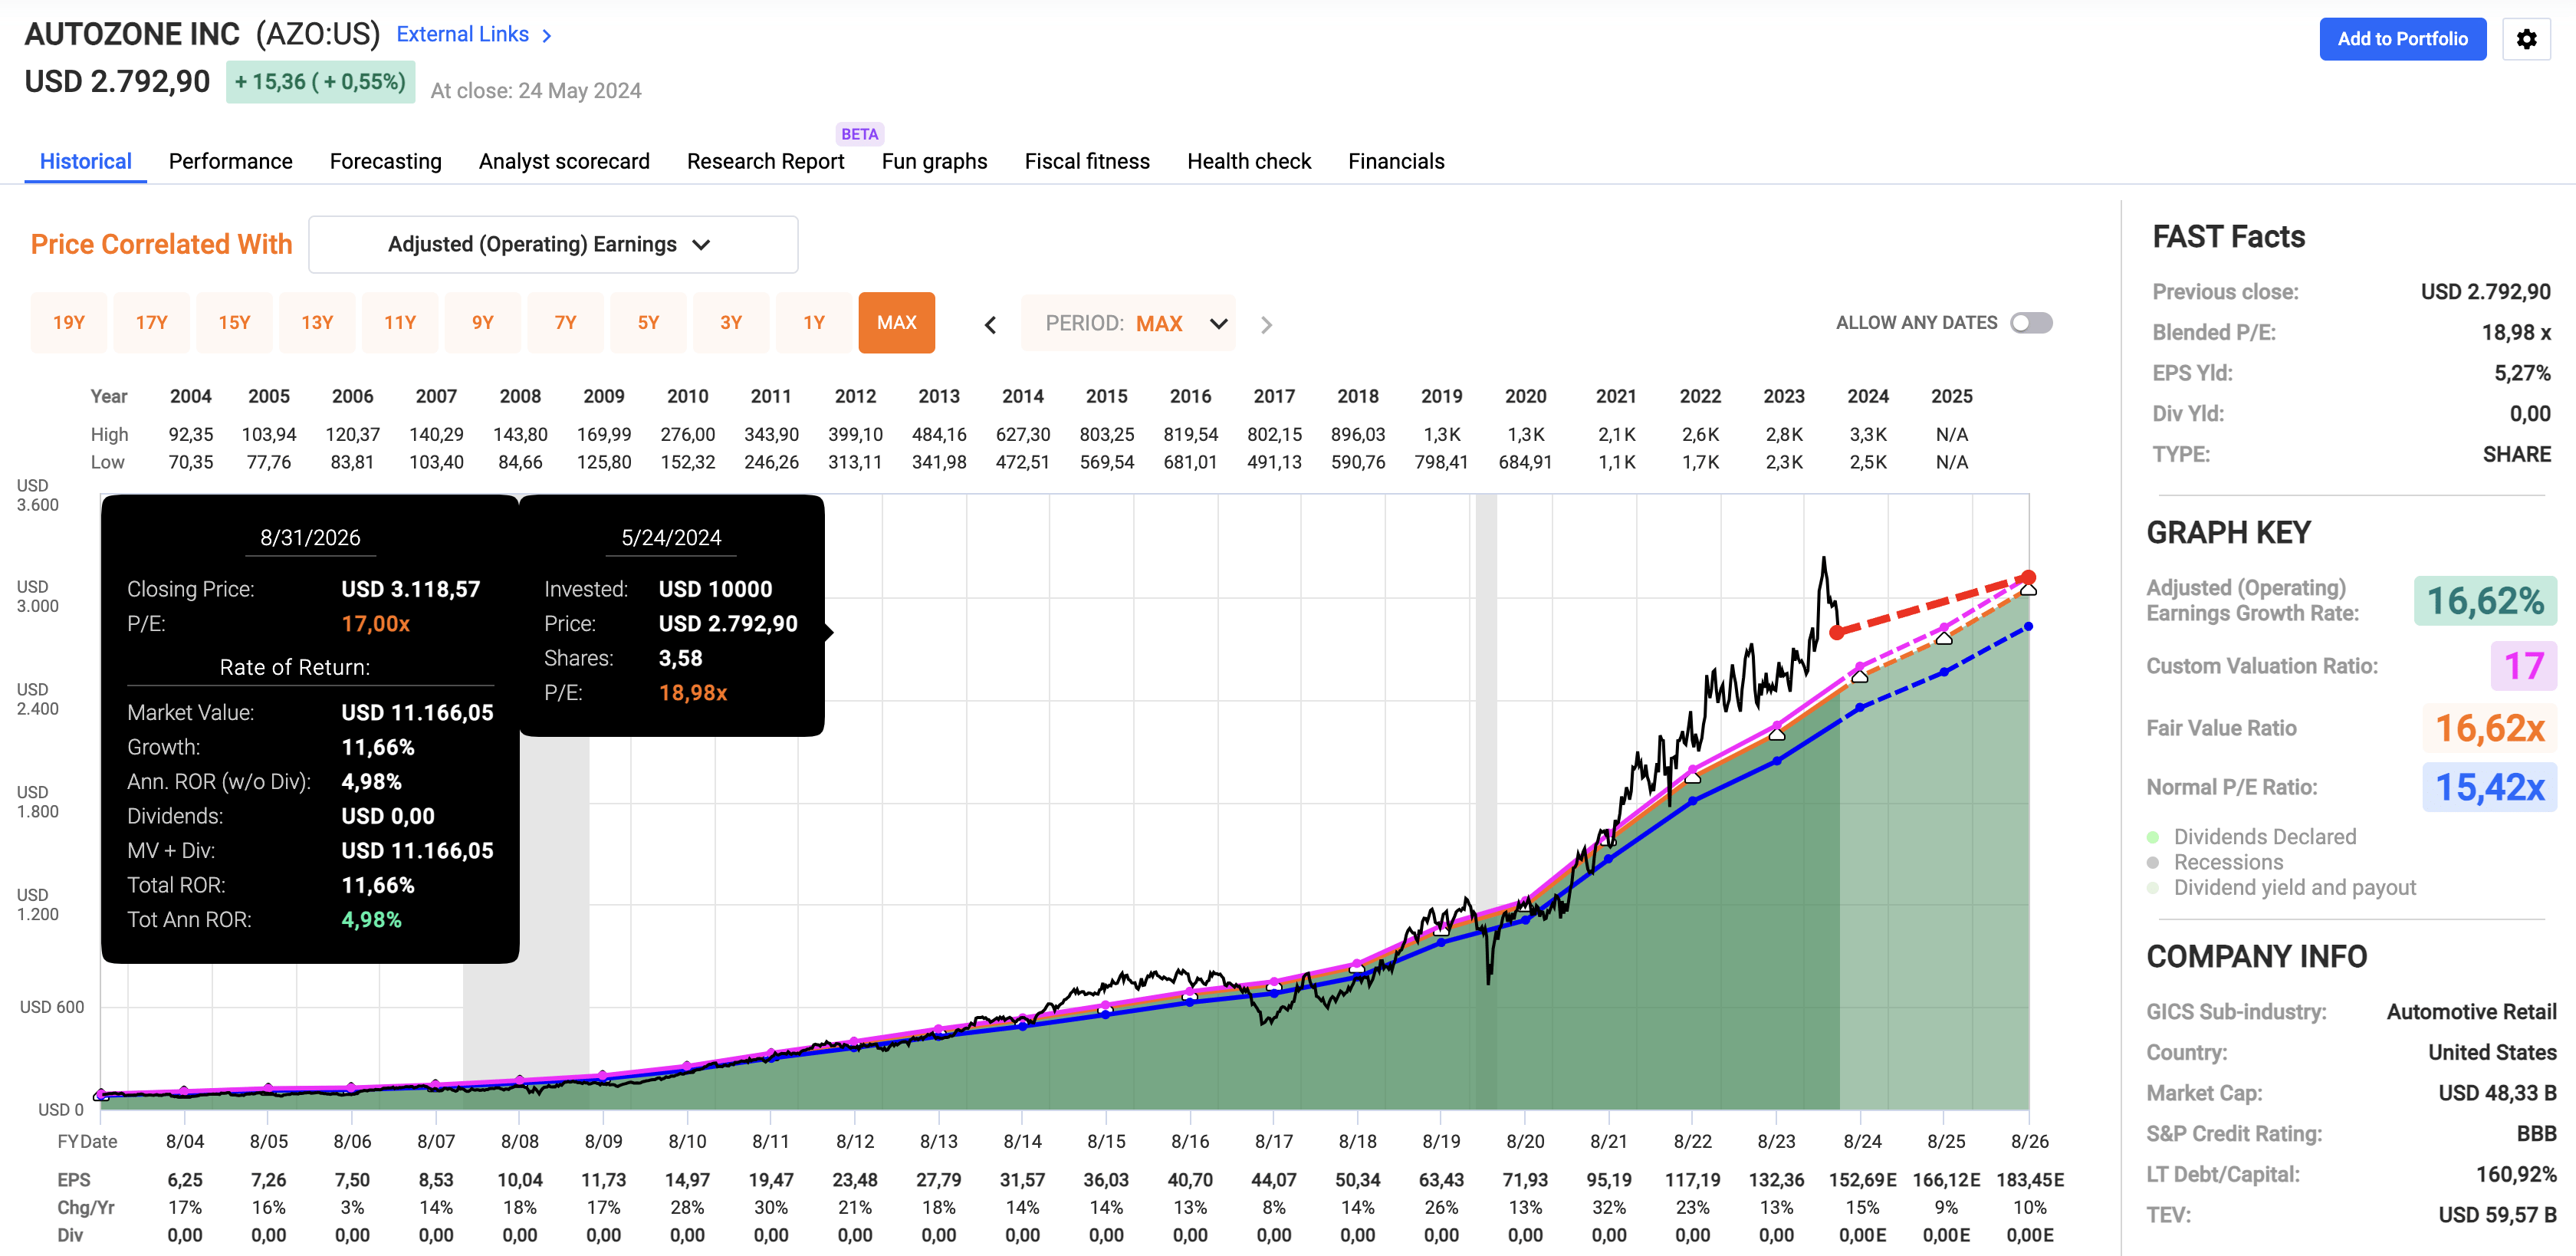Switch to the Health check tab

pyautogui.click(x=1248, y=161)
